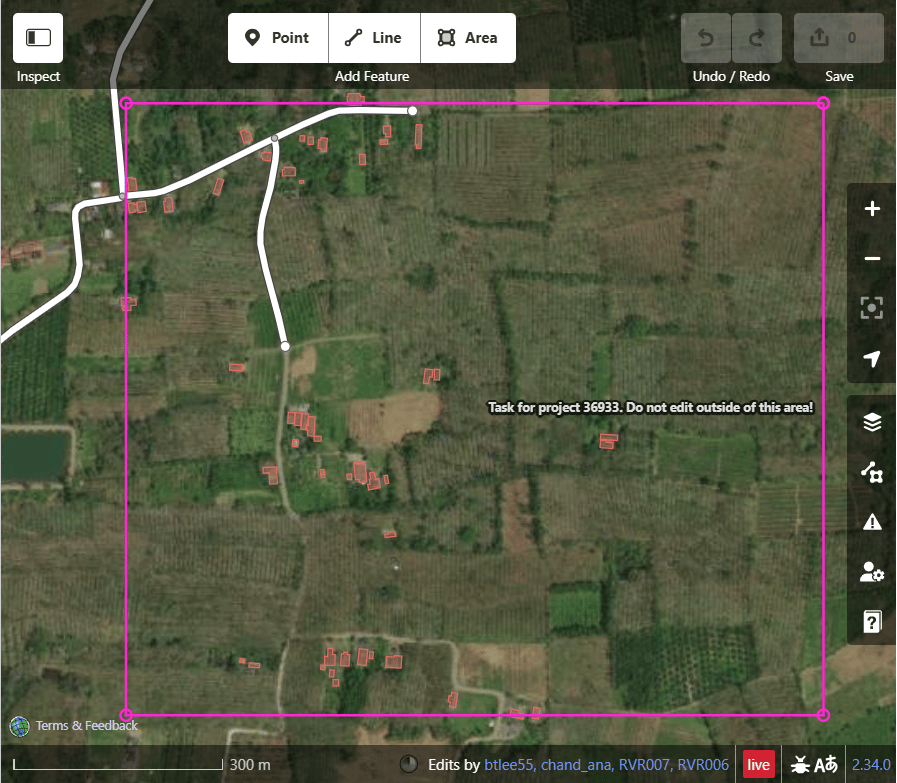
Task: Click the task area warning label text
Action: tap(650, 407)
